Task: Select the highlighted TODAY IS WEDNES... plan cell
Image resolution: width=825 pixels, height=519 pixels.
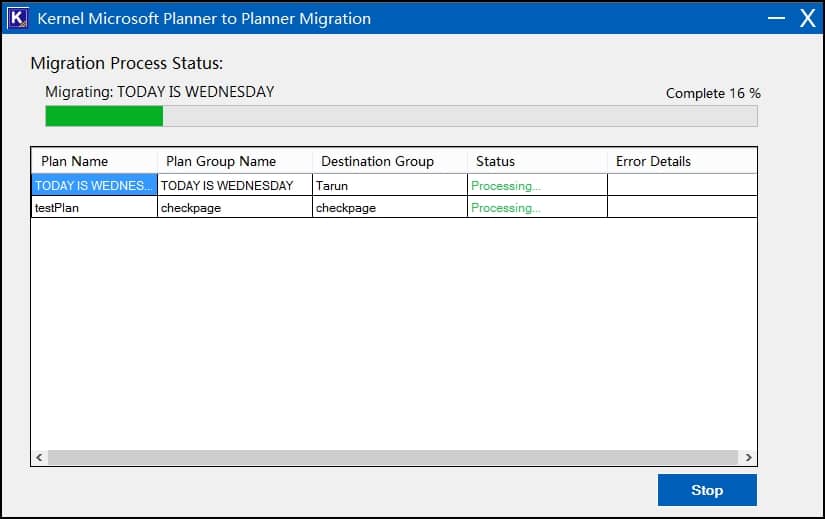Action: [x=94, y=185]
